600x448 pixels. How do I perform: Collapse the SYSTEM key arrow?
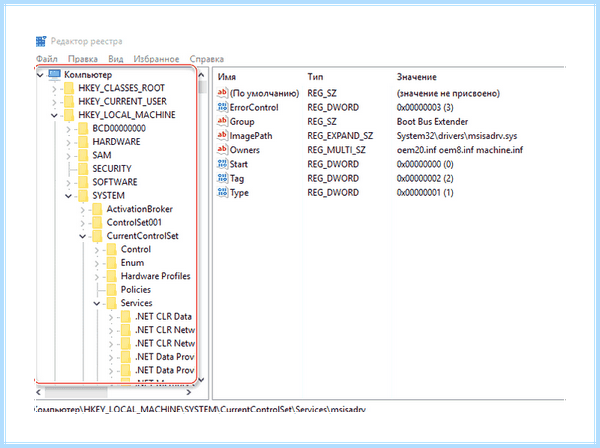click(68, 196)
